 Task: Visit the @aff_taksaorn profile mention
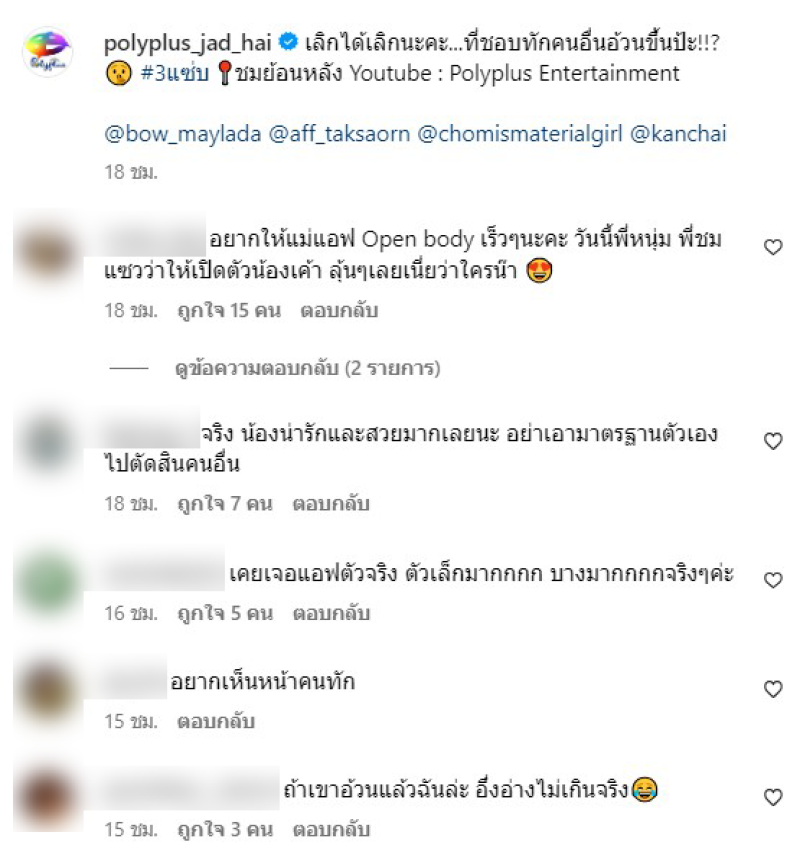(339, 134)
